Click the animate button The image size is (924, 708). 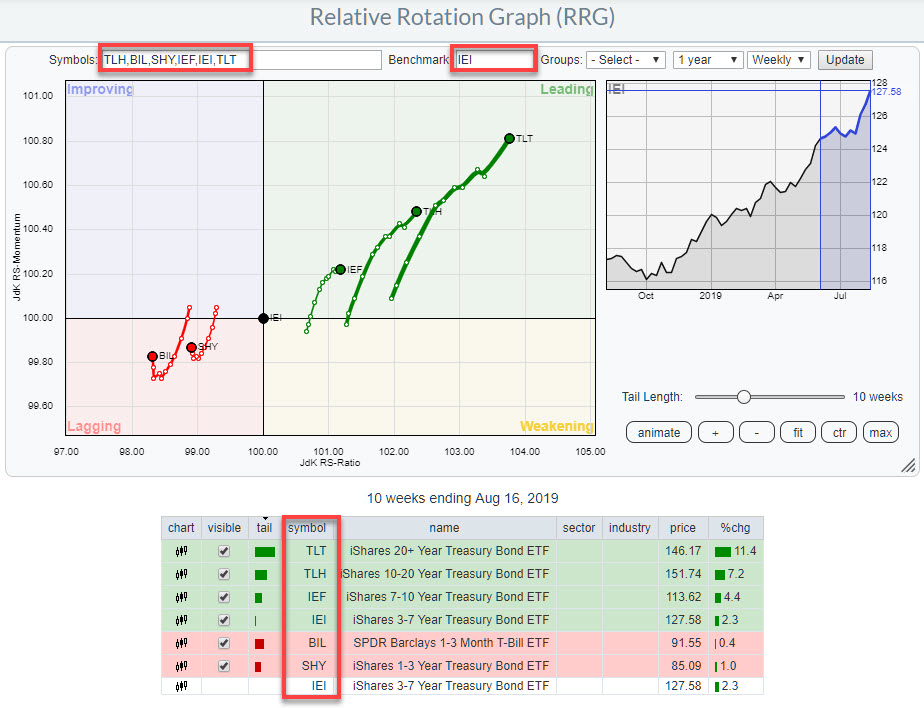click(x=659, y=433)
